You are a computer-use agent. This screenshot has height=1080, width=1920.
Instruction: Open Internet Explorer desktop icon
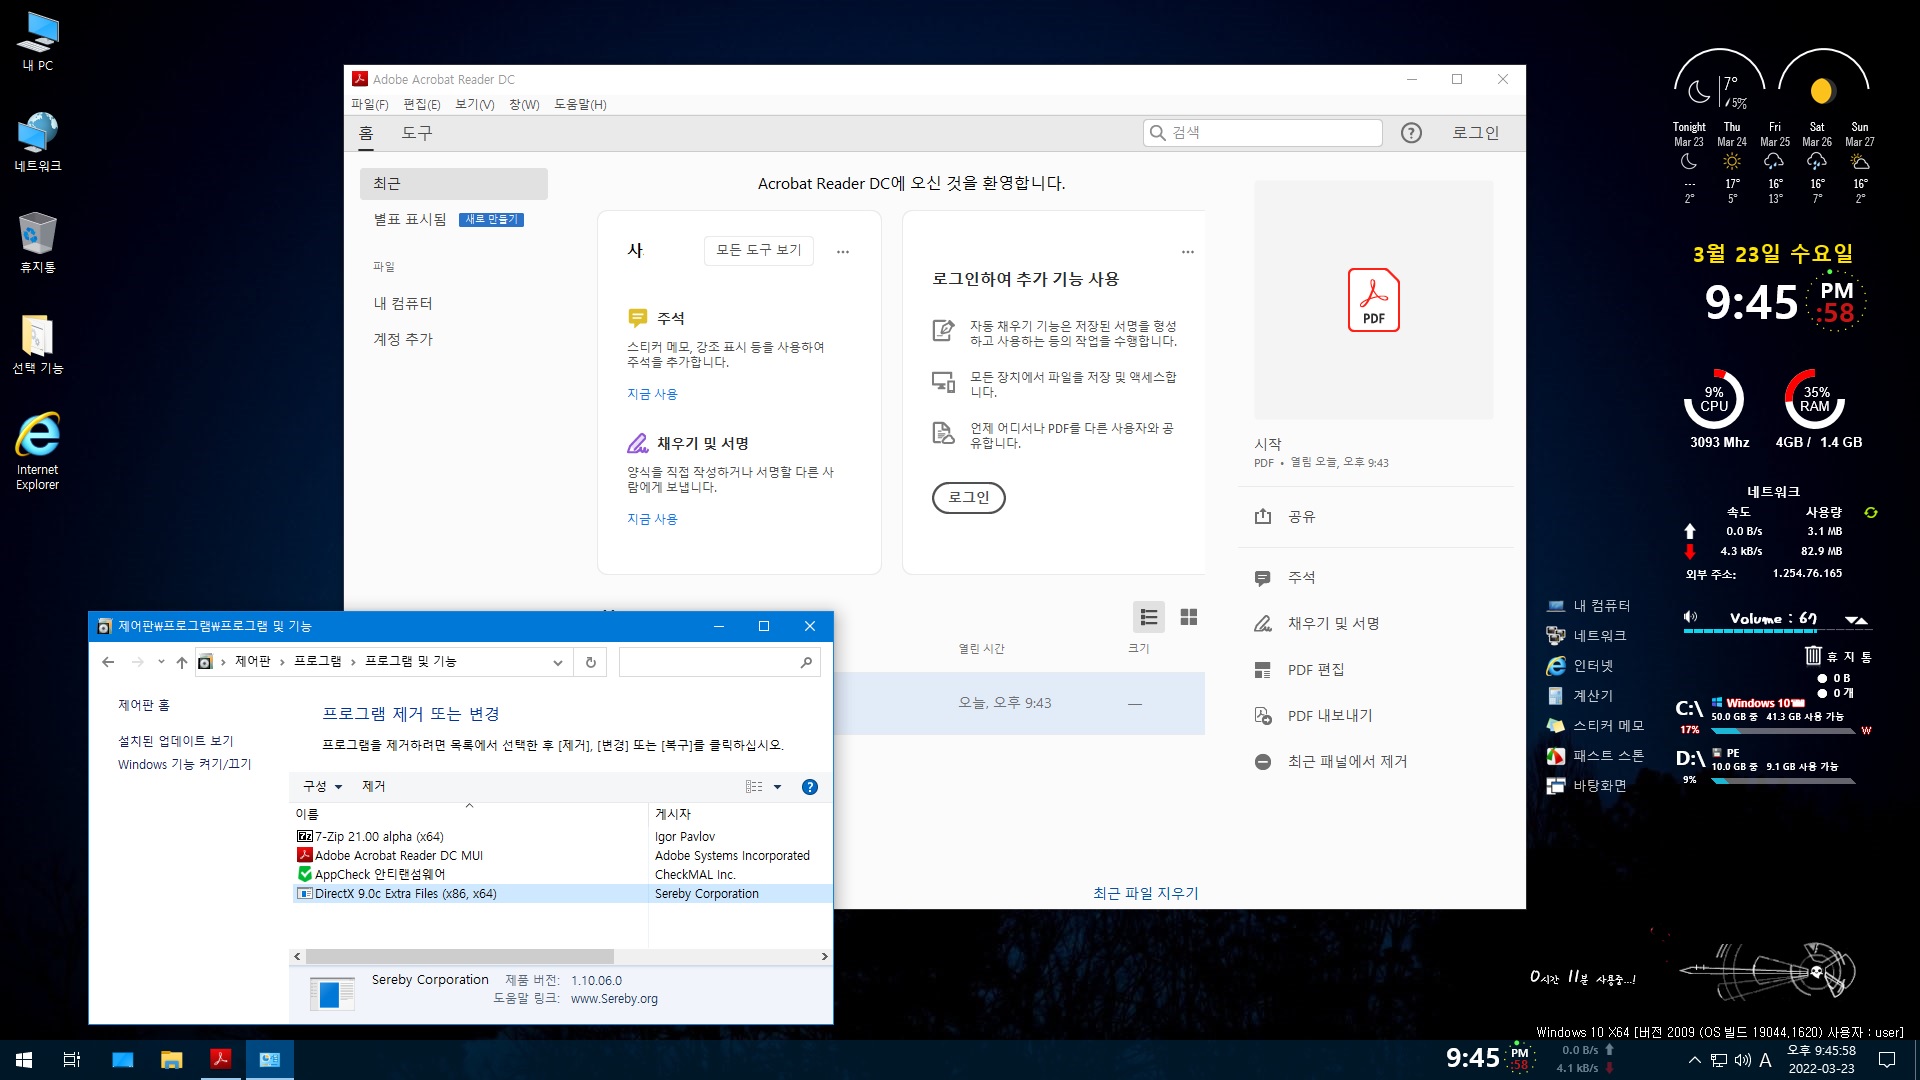click(38, 450)
